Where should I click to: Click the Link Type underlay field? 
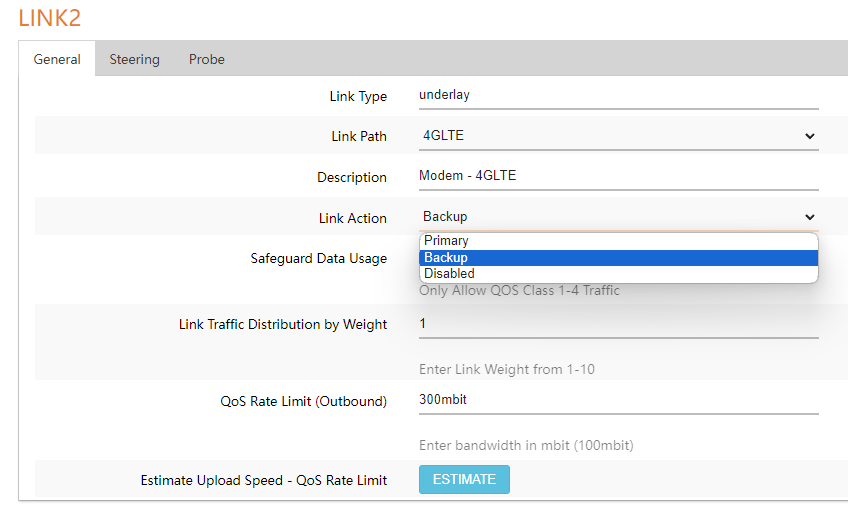(x=618, y=96)
